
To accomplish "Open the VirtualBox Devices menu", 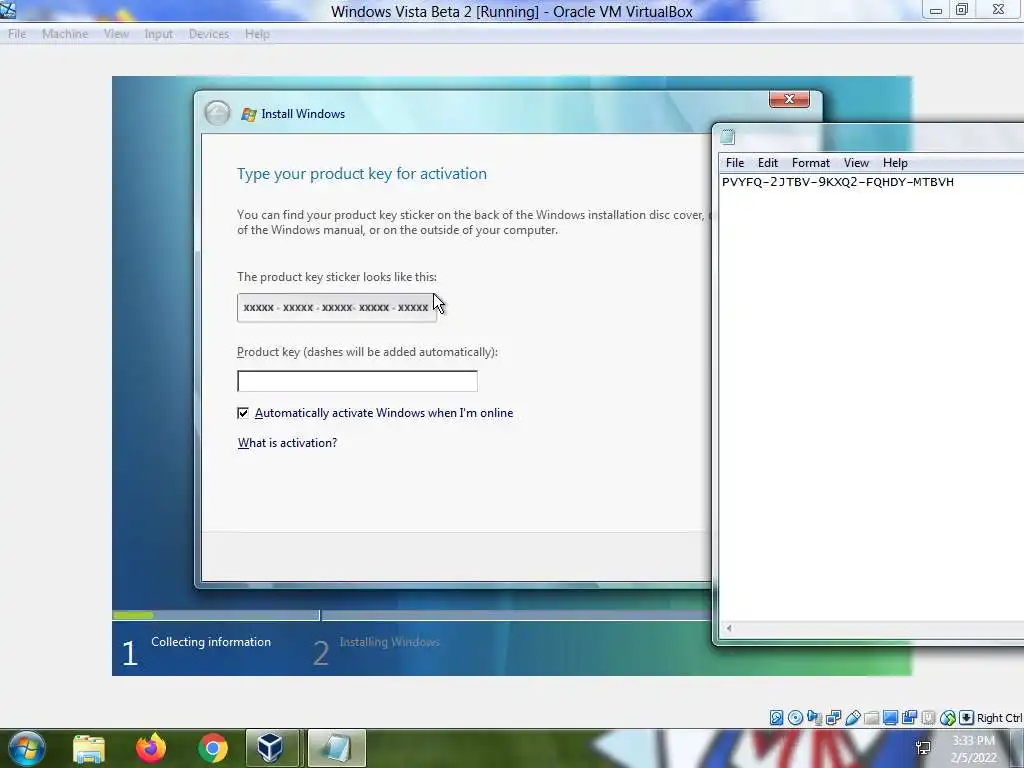I will pyautogui.click(x=209, y=34).
